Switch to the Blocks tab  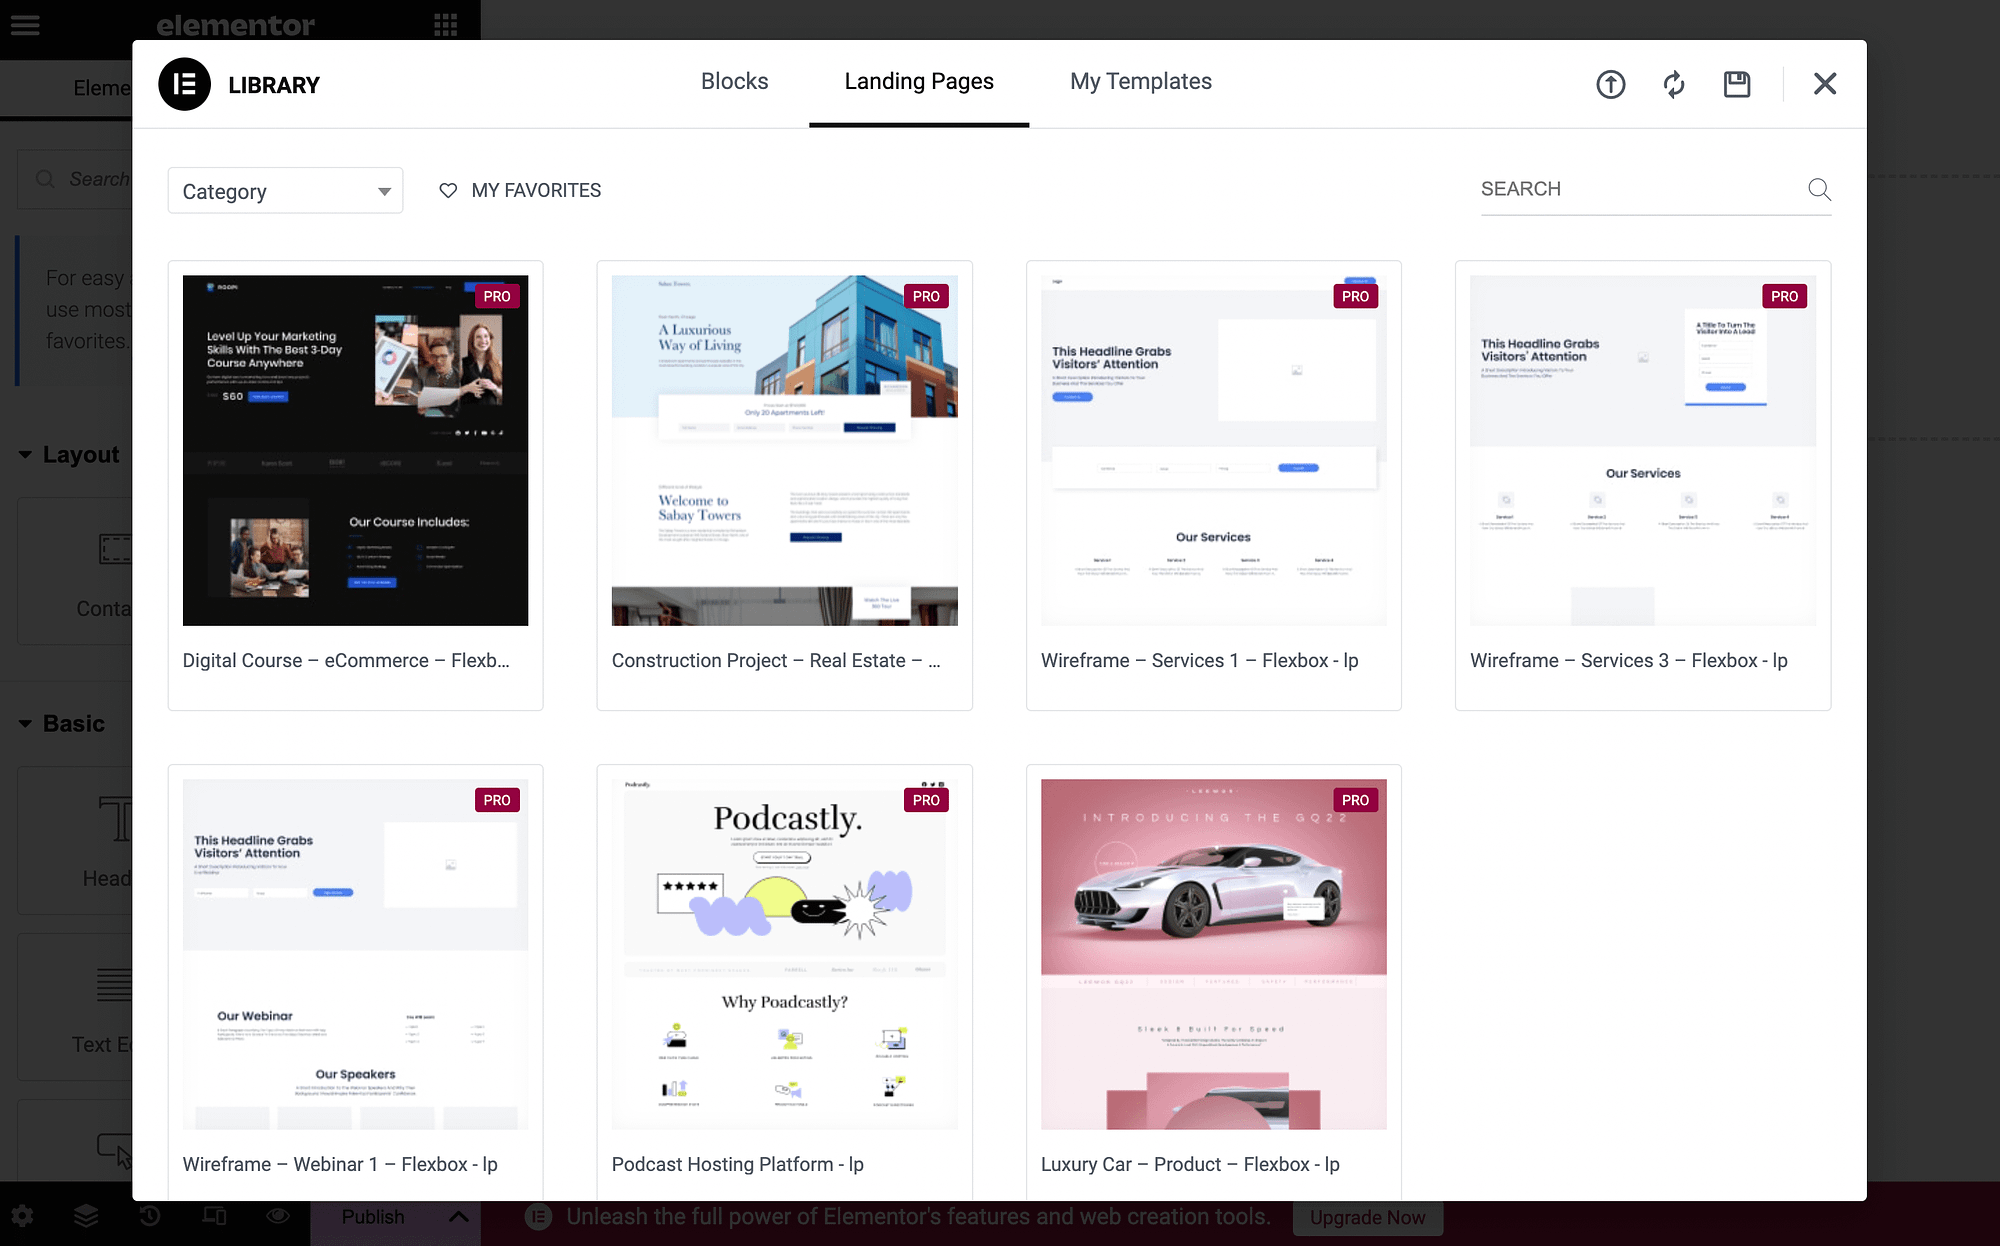click(x=735, y=80)
